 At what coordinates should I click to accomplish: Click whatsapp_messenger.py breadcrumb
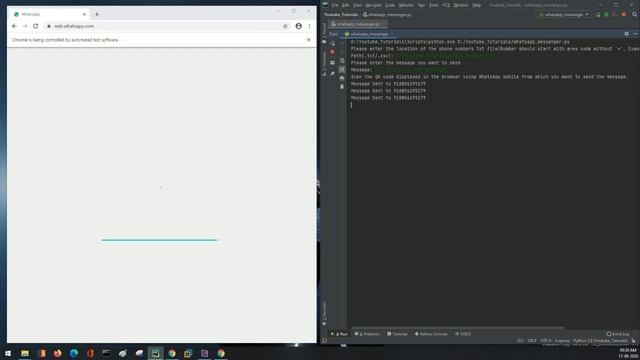387,15
